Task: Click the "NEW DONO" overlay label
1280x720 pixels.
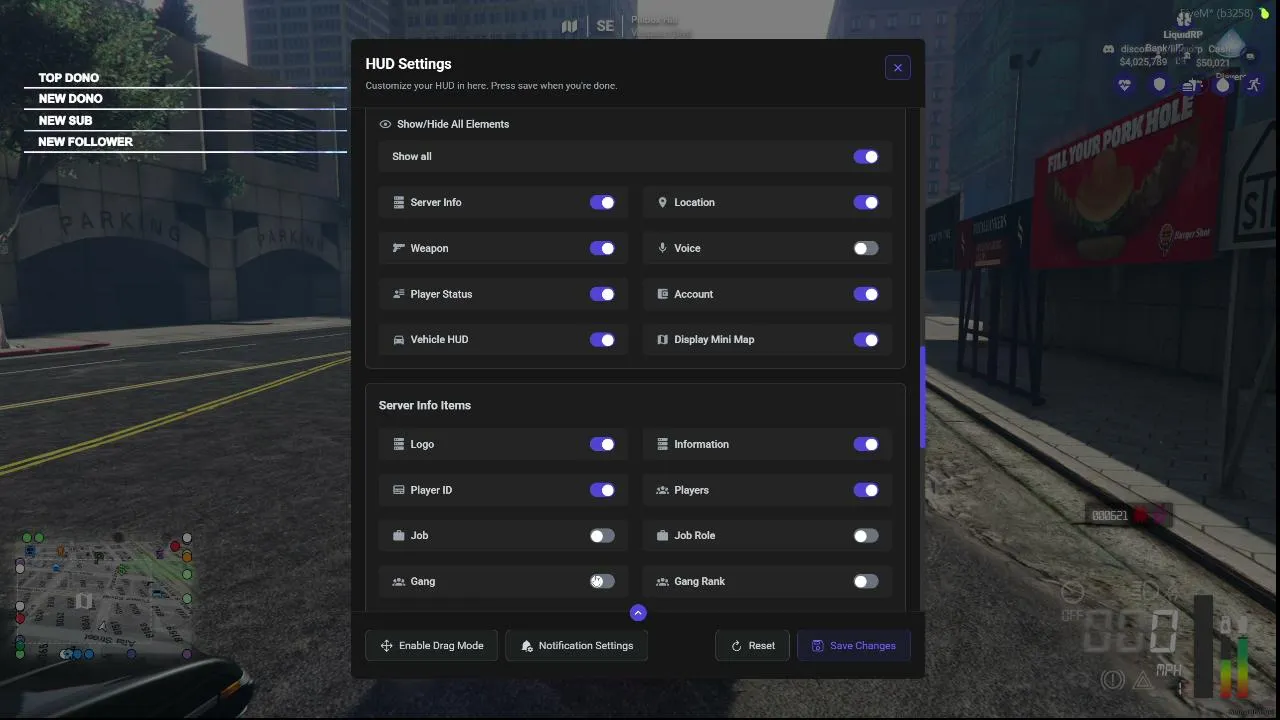Action: click(71, 99)
